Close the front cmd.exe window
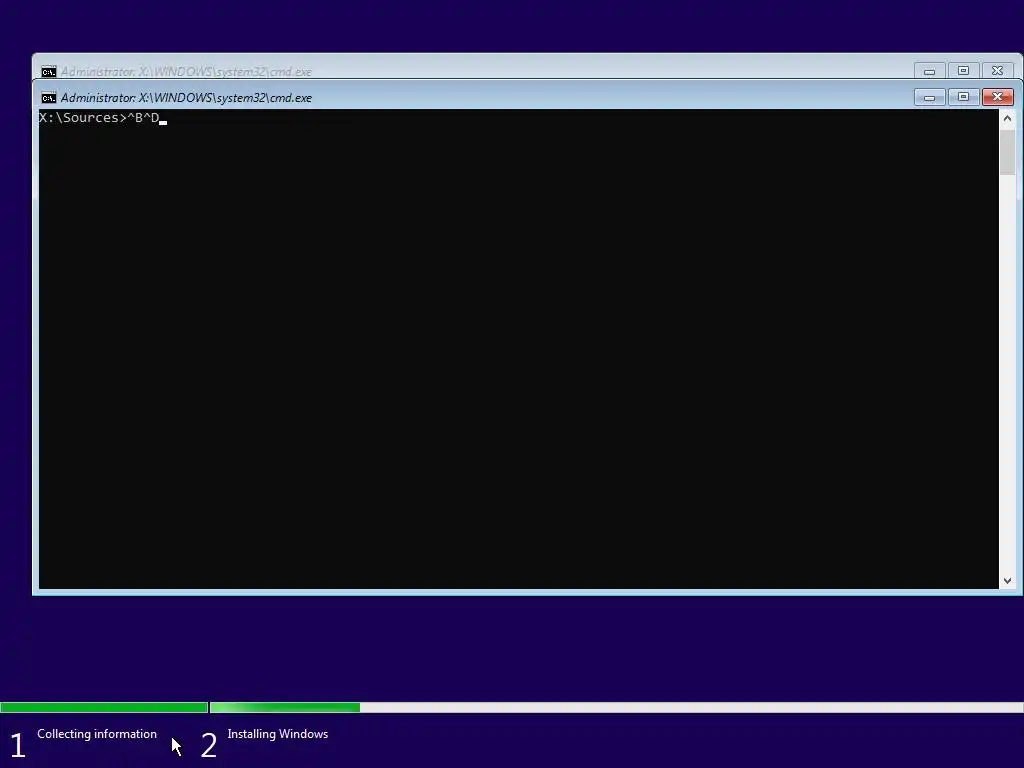The image size is (1024, 768). tap(997, 97)
